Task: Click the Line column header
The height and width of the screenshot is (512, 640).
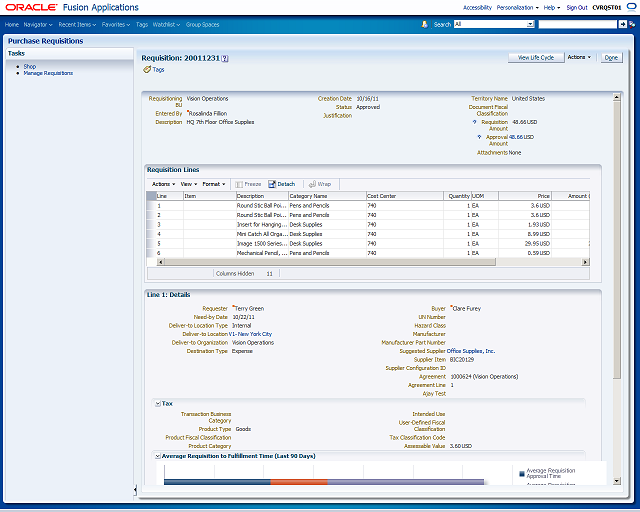Action: (169, 196)
